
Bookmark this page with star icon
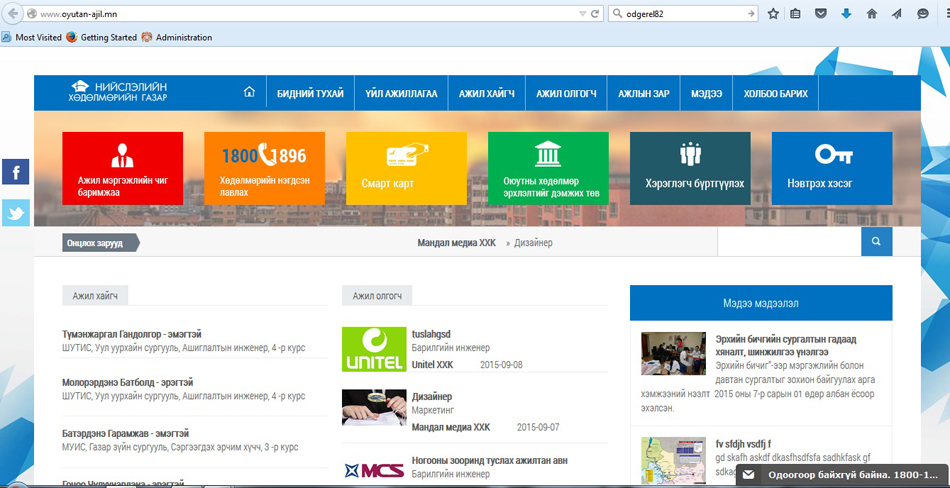click(773, 14)
